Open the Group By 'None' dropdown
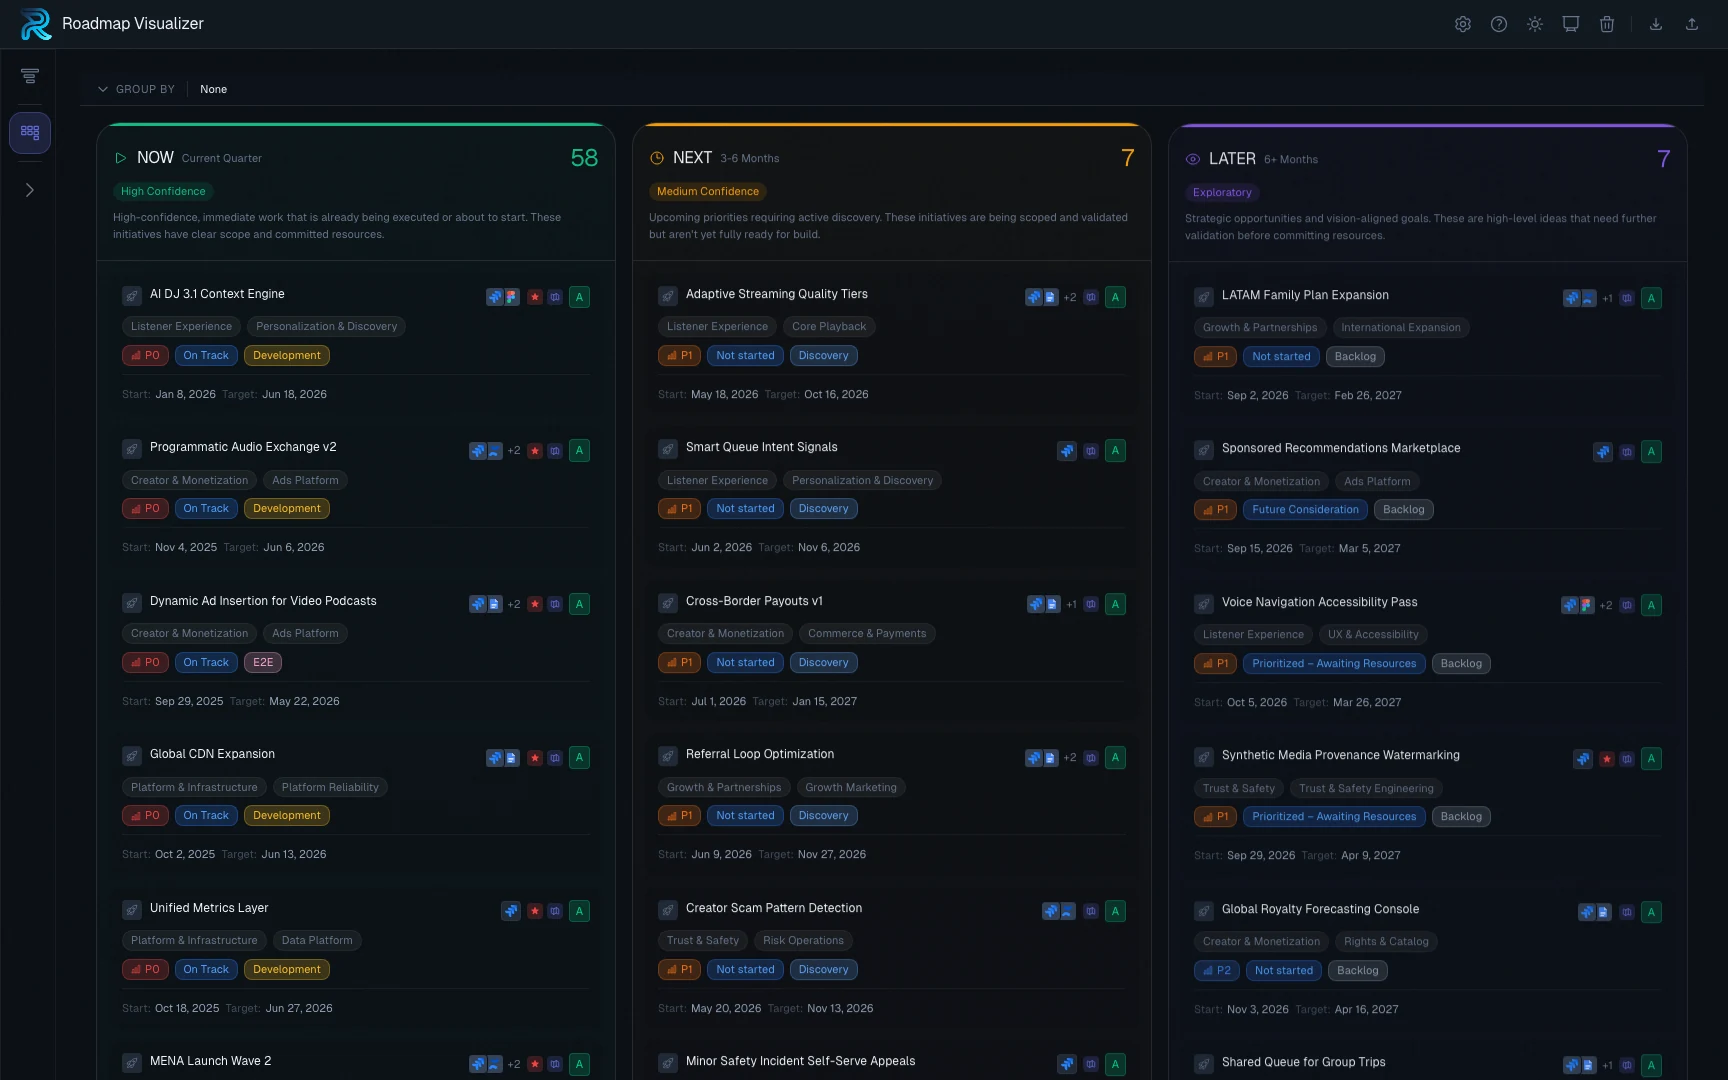1728x1080 pixels. (213, 89)
